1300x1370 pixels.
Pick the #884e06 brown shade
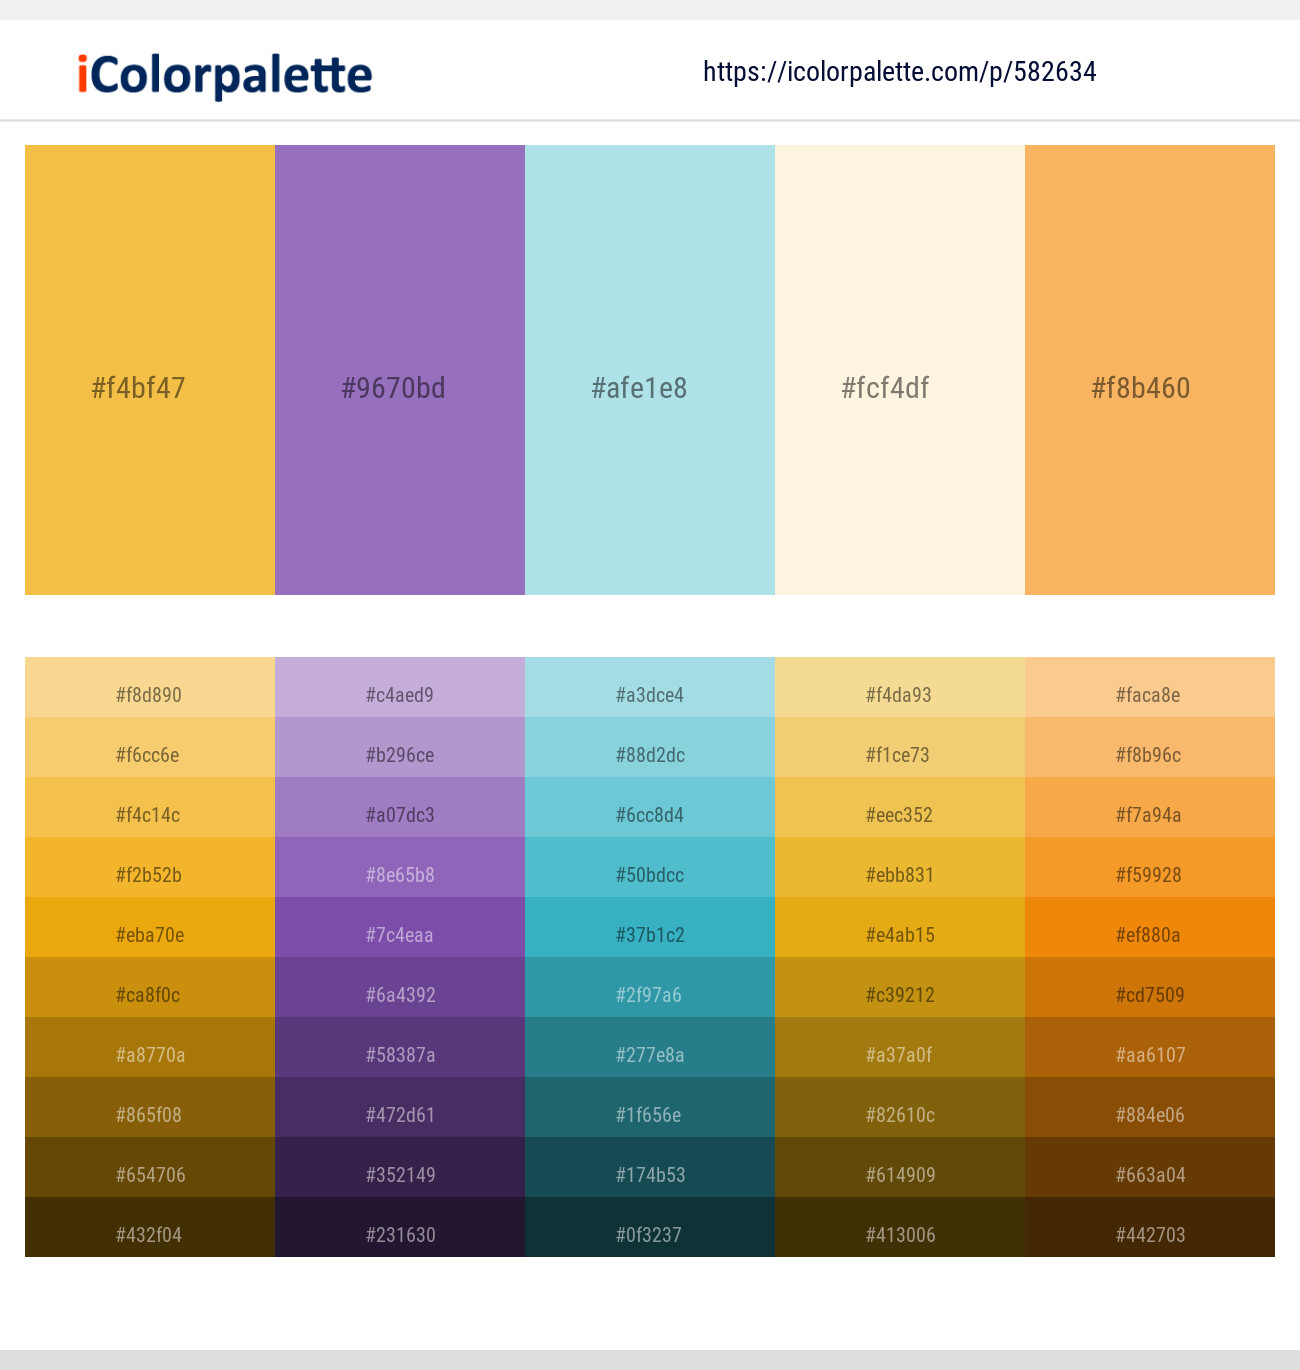point(1150,1107)
